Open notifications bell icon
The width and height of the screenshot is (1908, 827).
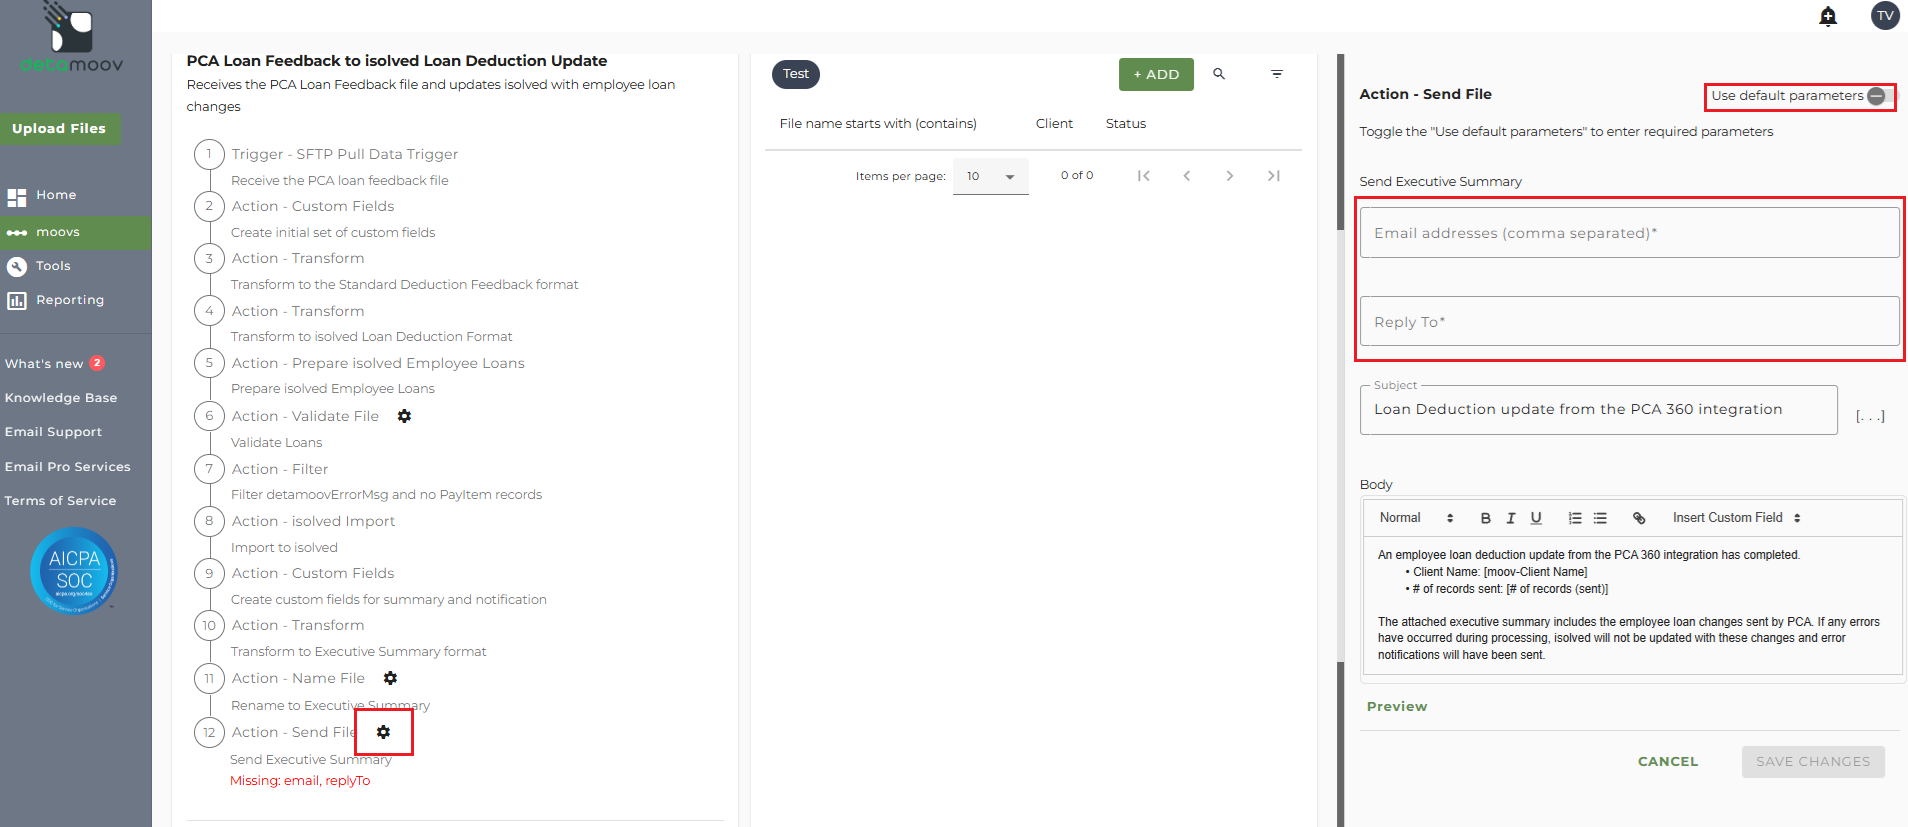point(1828,16)
